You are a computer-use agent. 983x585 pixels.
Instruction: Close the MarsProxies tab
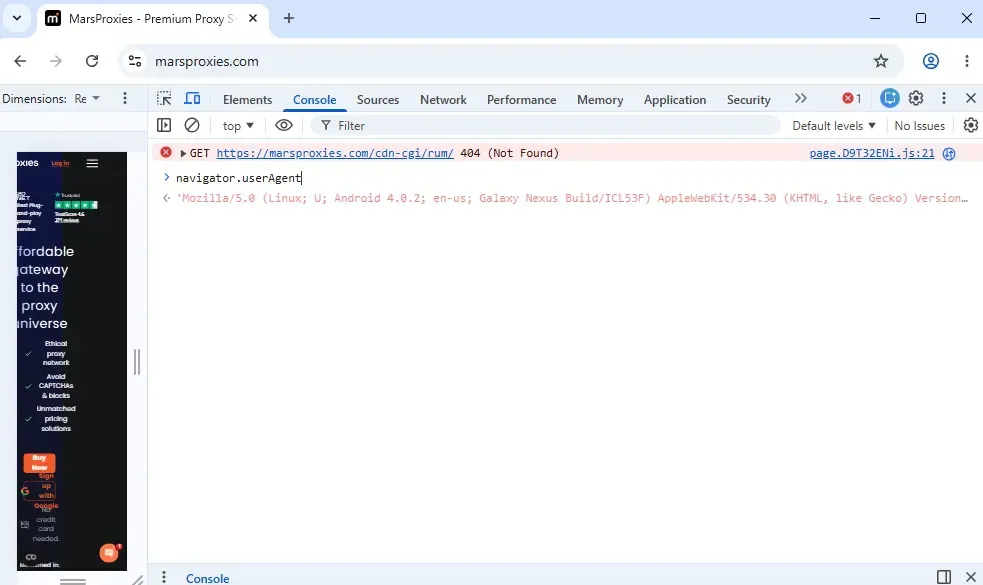tap(253, 18)
